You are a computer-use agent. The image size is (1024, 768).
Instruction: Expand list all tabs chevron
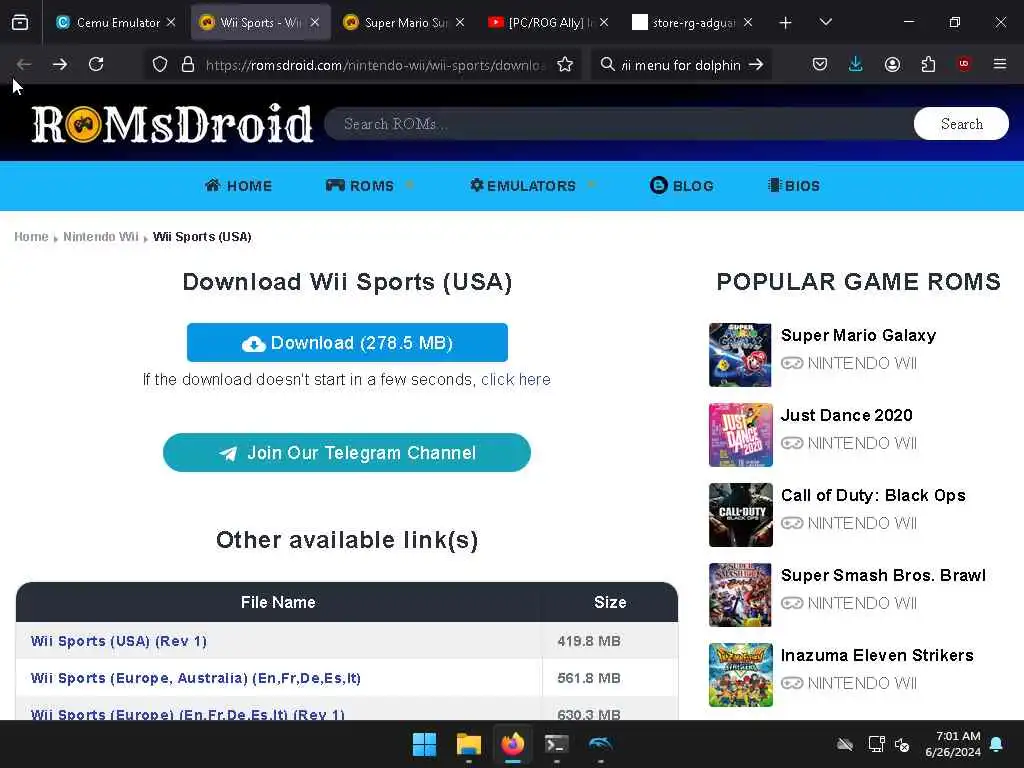825,22
